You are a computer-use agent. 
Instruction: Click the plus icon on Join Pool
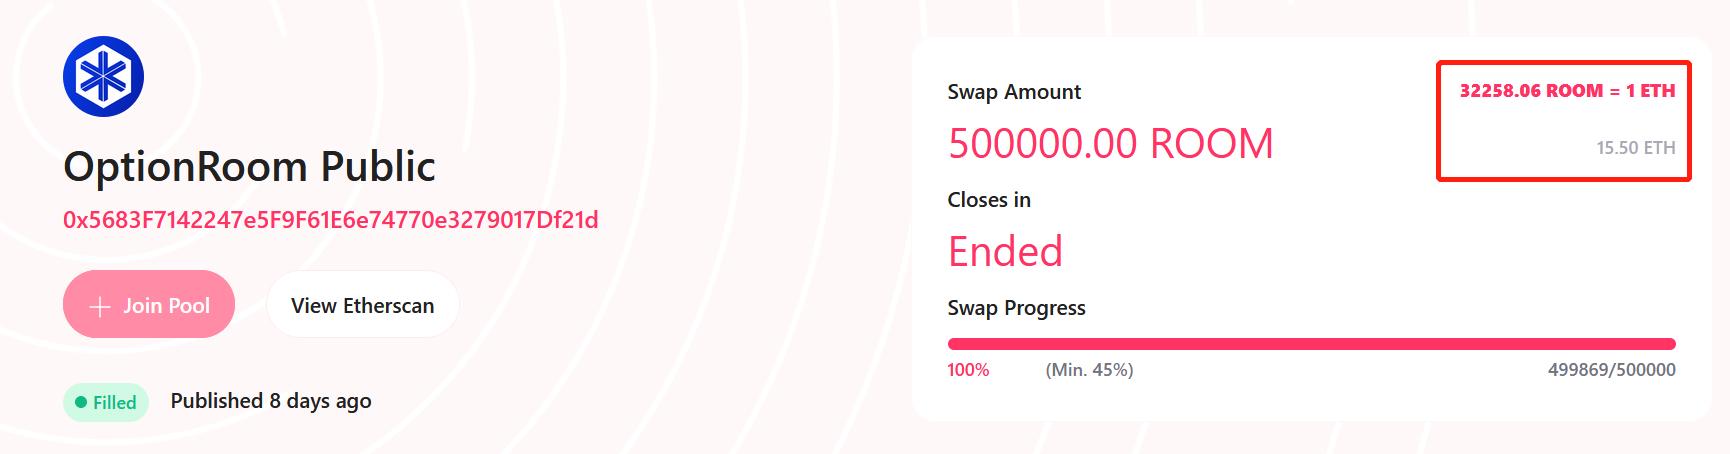(x=99, y=307)
